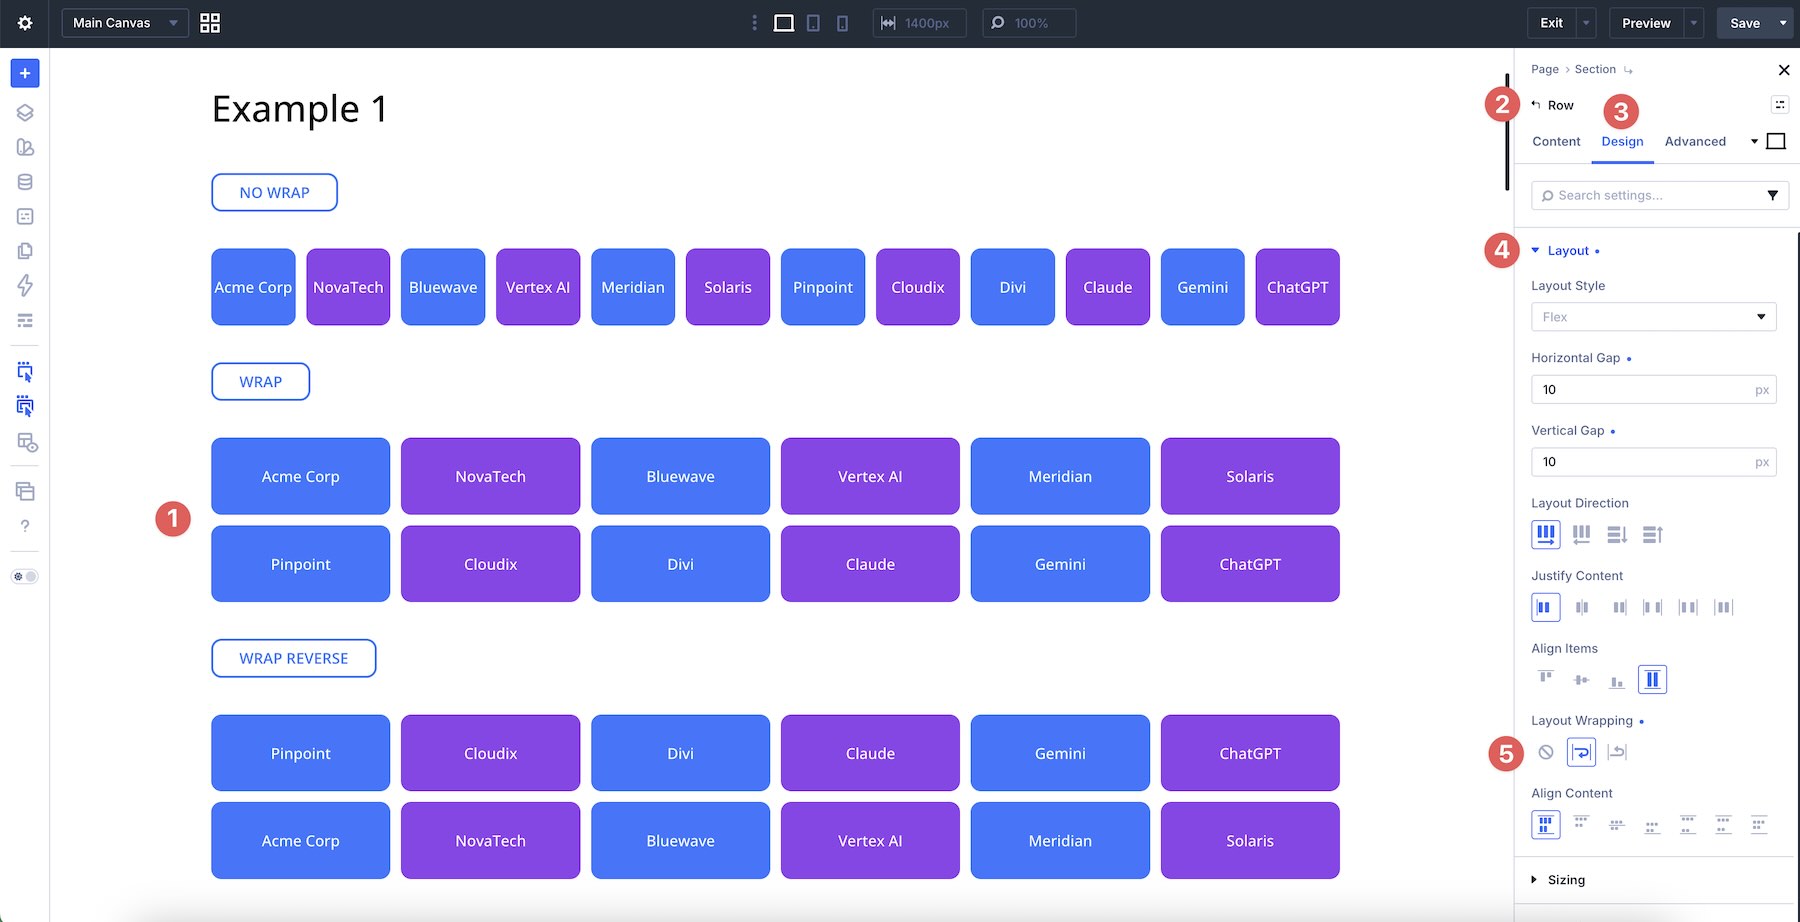Go back using arrow beside Row
This screenshot has height=922, width=1800.
pyautogui.click(x=1536, y=104)
